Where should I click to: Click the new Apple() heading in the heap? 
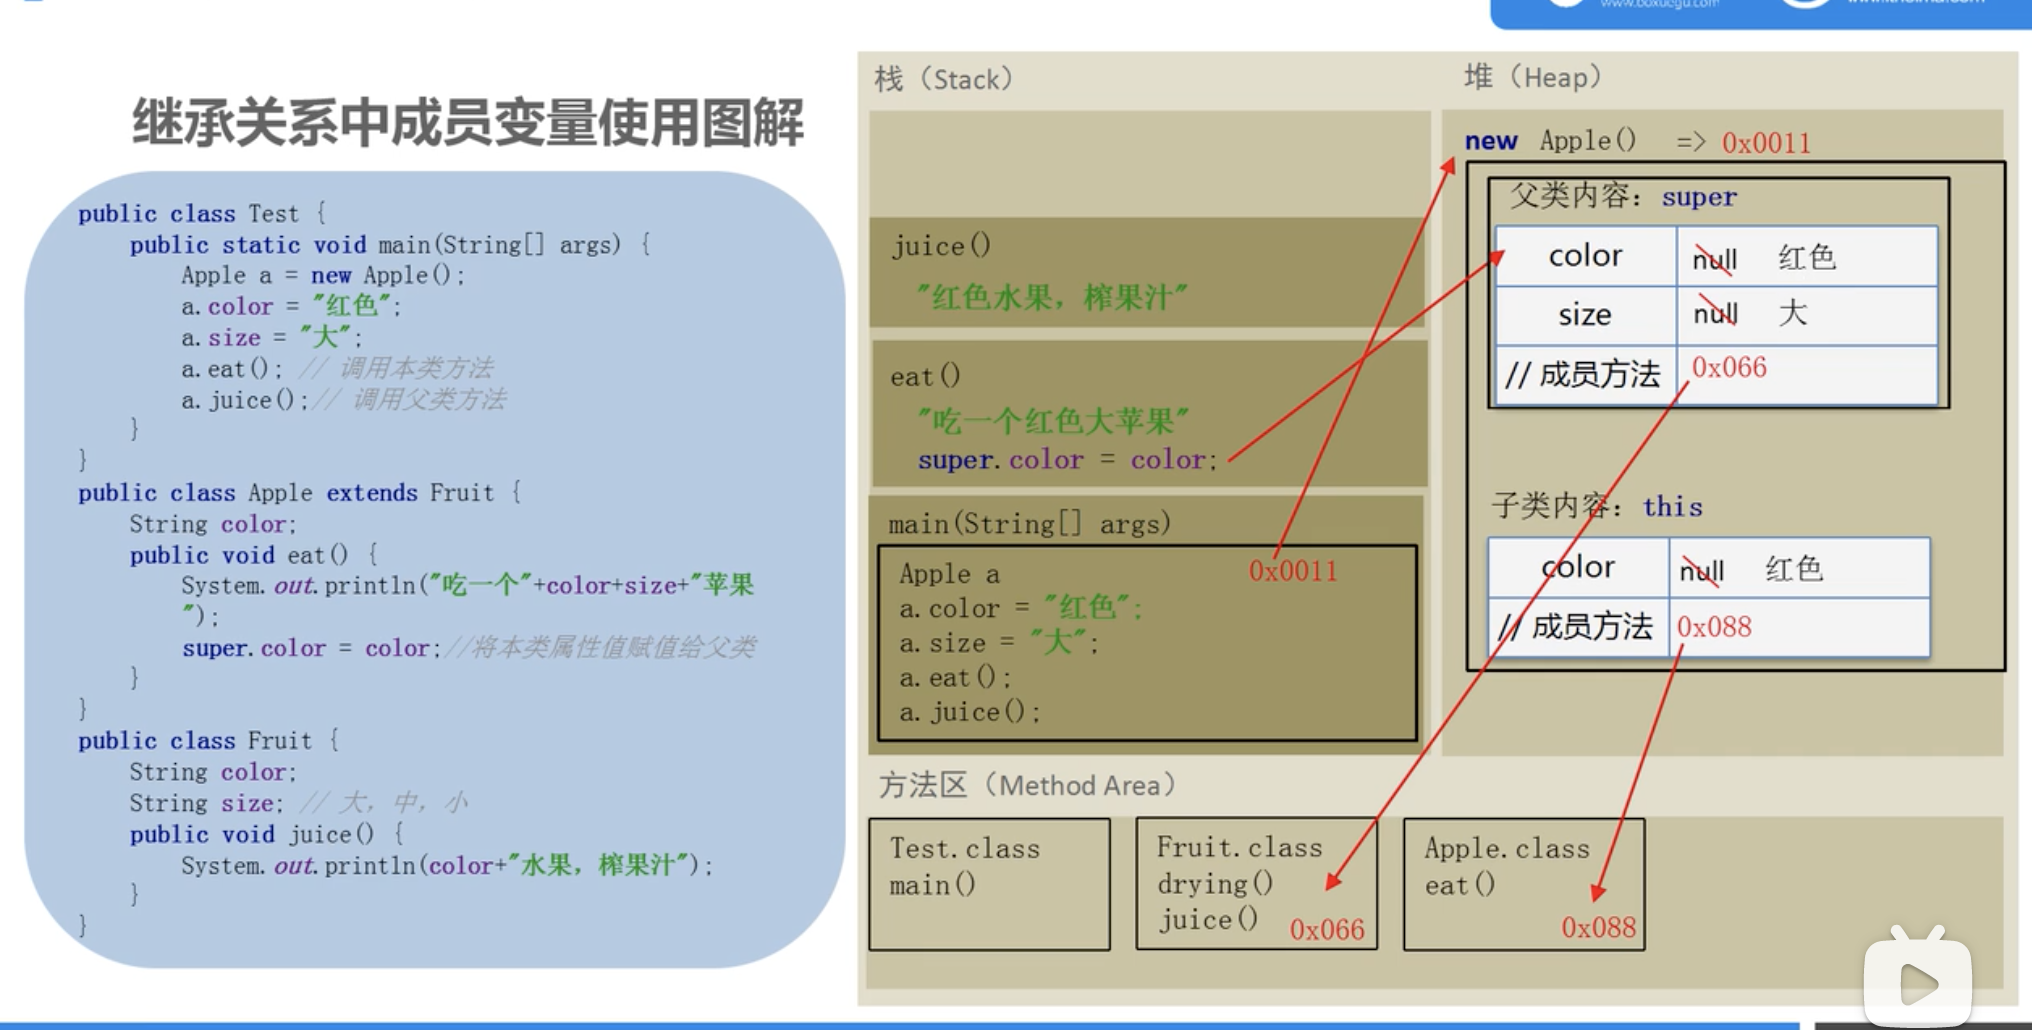point(1551,141)
